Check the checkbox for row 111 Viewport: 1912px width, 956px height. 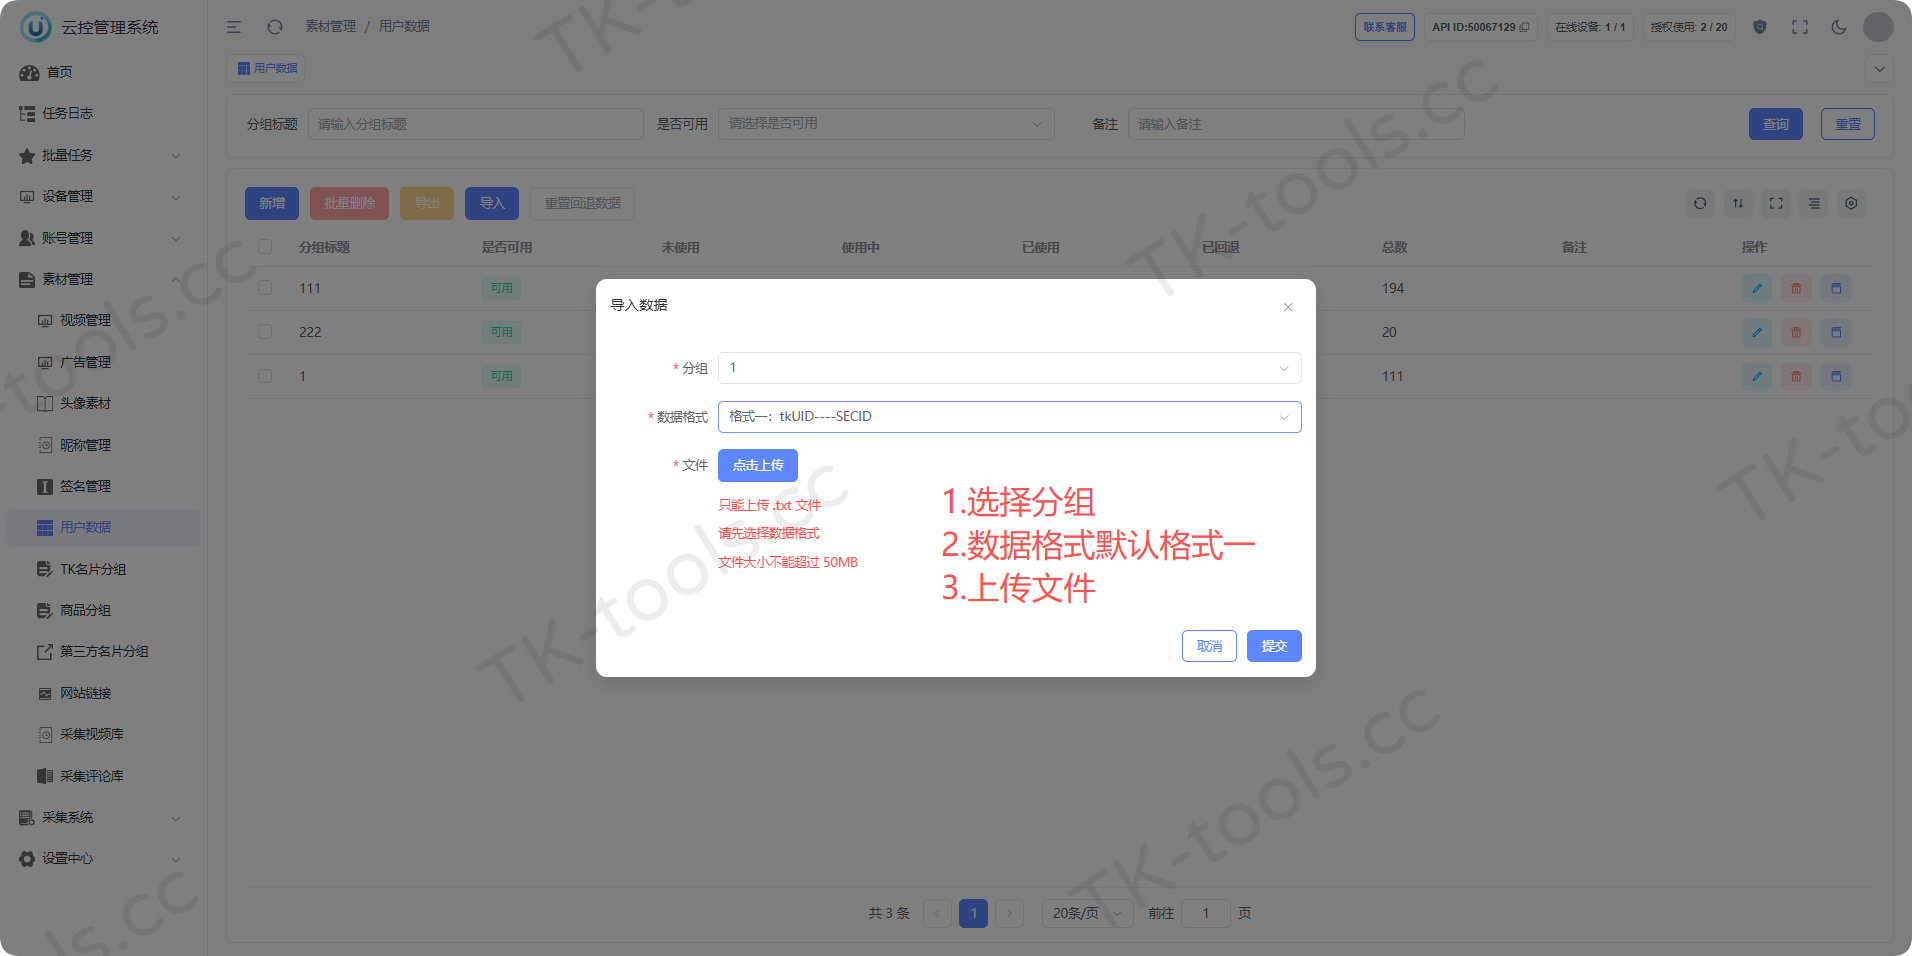coord(265,288)
